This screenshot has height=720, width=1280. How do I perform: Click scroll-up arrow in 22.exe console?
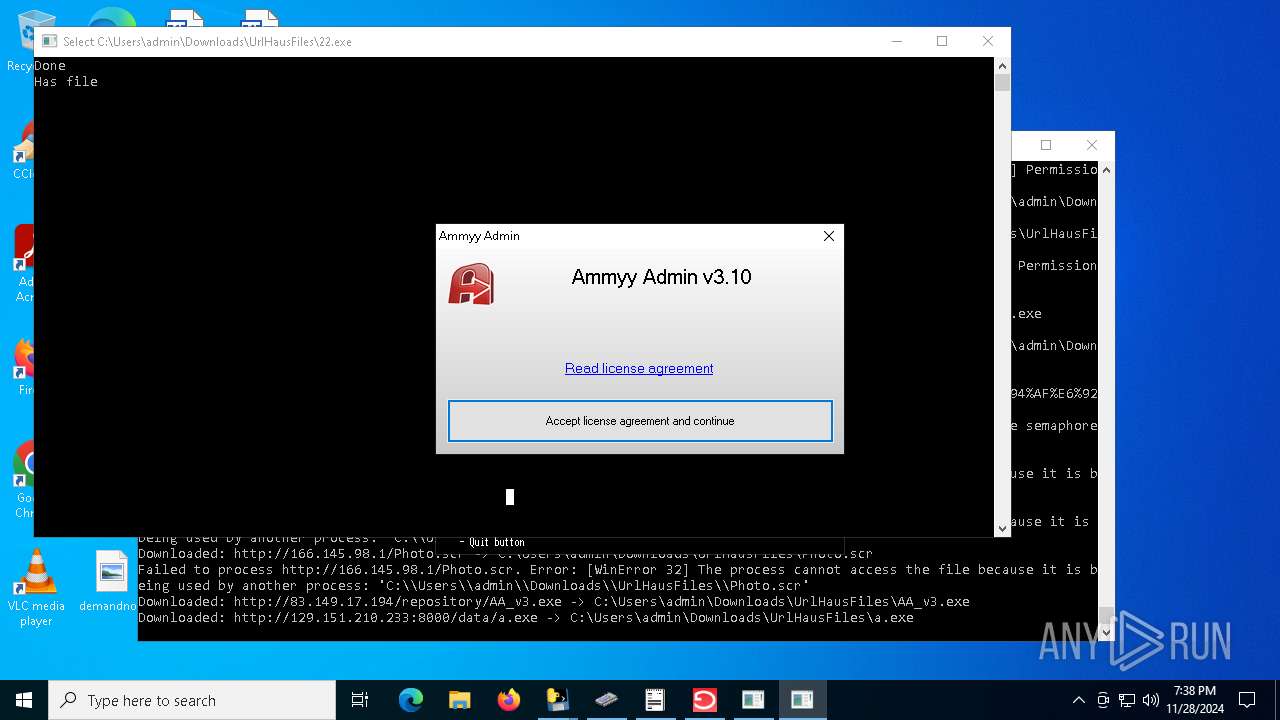(x=1002, y=66)
